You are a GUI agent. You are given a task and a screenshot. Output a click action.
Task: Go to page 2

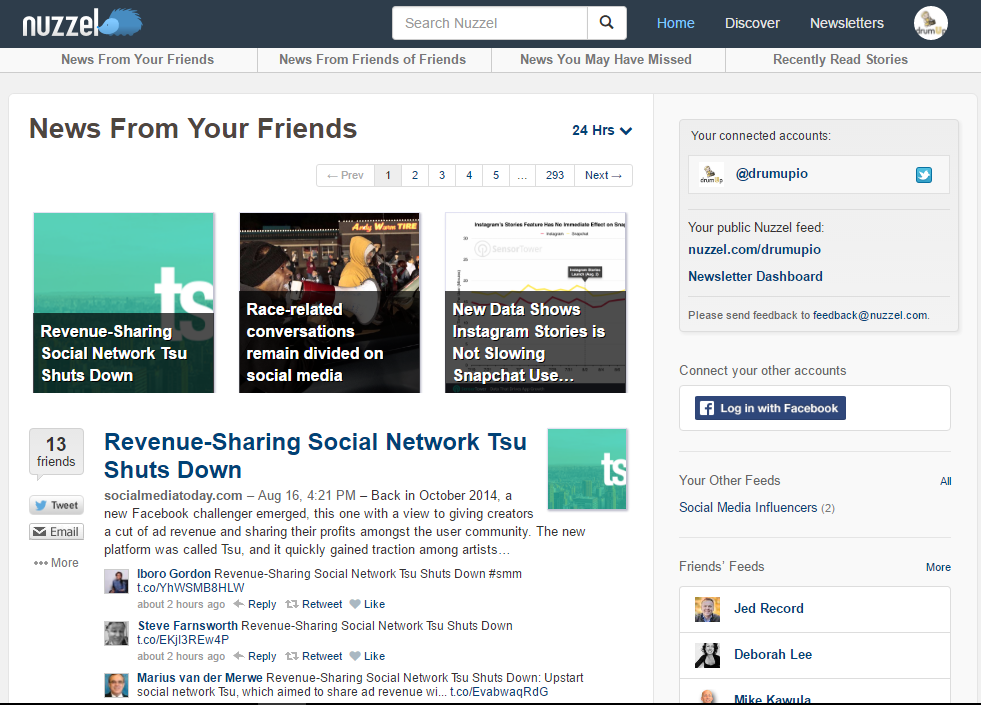click(415, 175)
